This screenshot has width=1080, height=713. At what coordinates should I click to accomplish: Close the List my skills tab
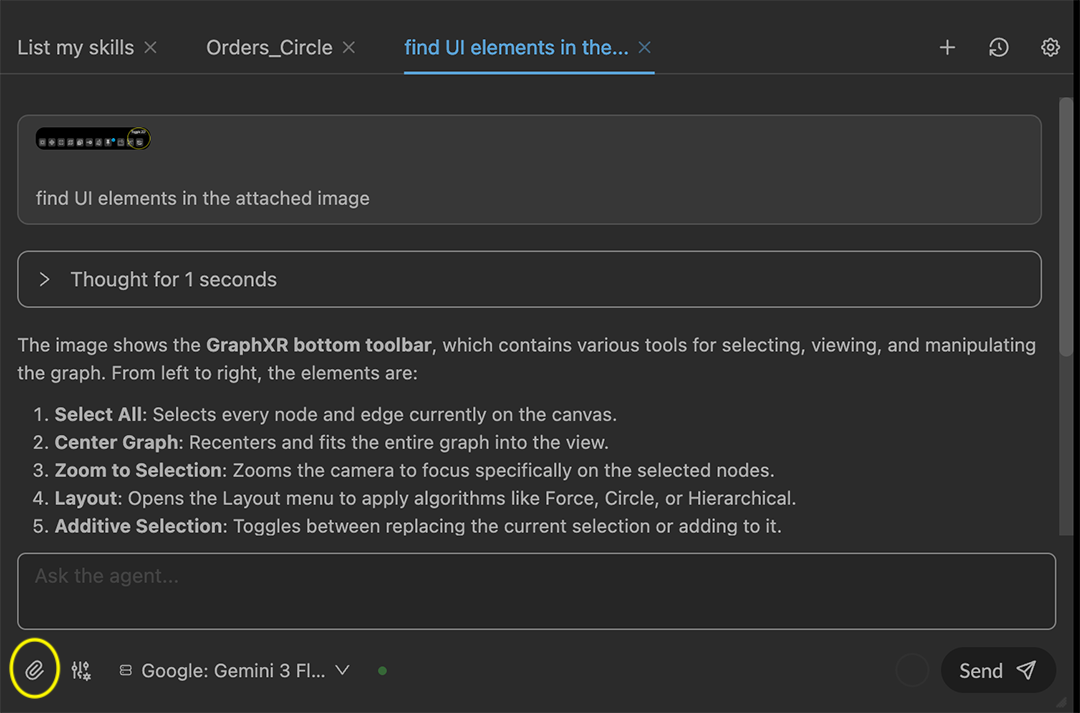click(150, 48)
